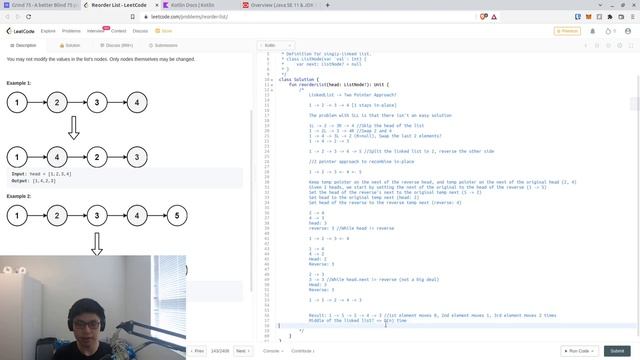Open the user profile avatar
Viewport: 640px width, 360px height.
click(x=628, y=31)
